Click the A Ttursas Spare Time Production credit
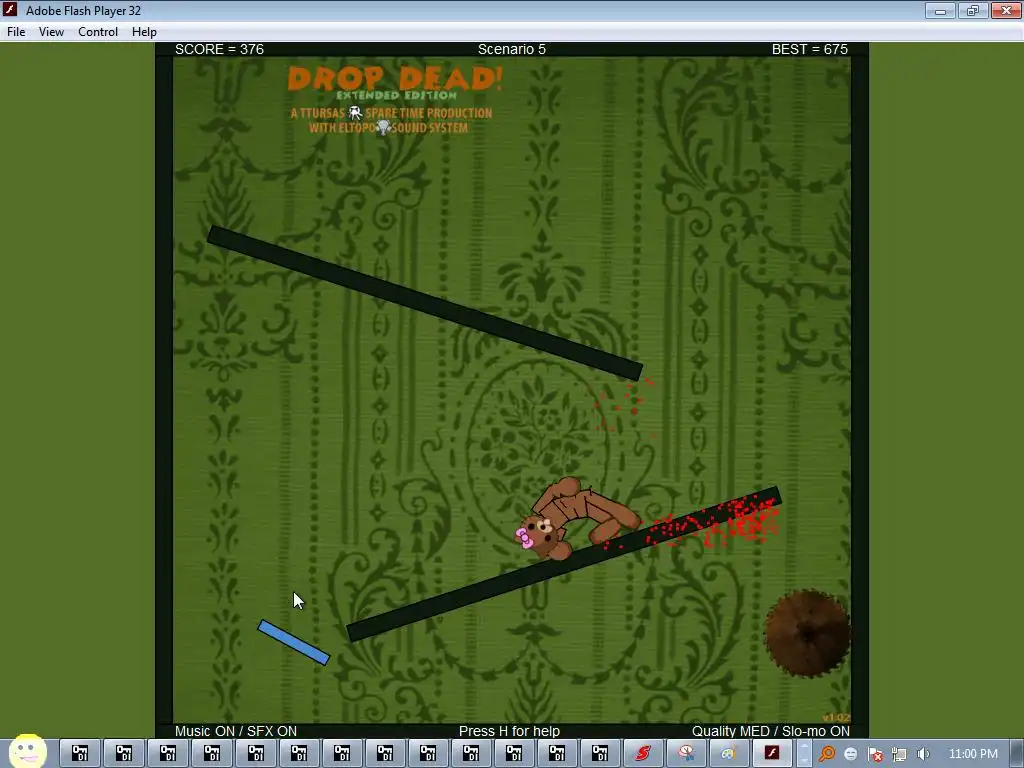1024x768 pixels. (391, 113)
